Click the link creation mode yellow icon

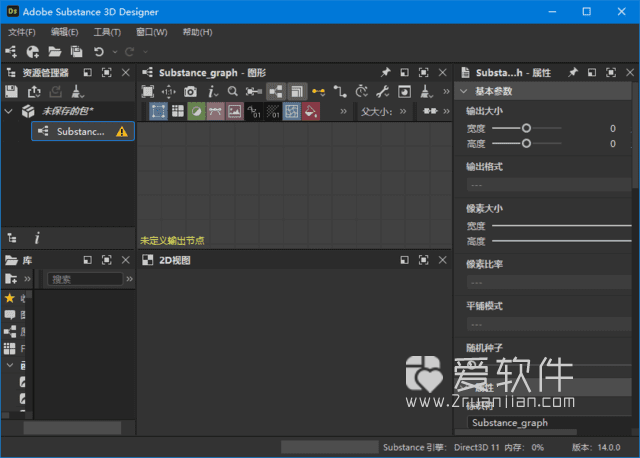[x=318, y=91]
